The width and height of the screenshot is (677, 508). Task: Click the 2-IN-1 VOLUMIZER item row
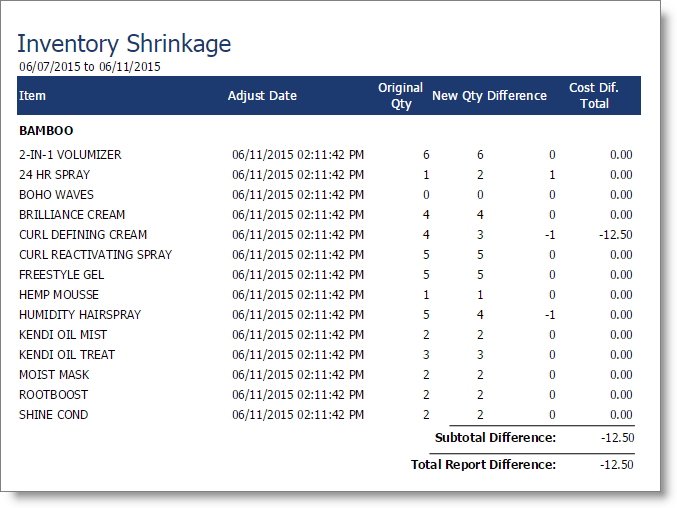click(70, 155)
